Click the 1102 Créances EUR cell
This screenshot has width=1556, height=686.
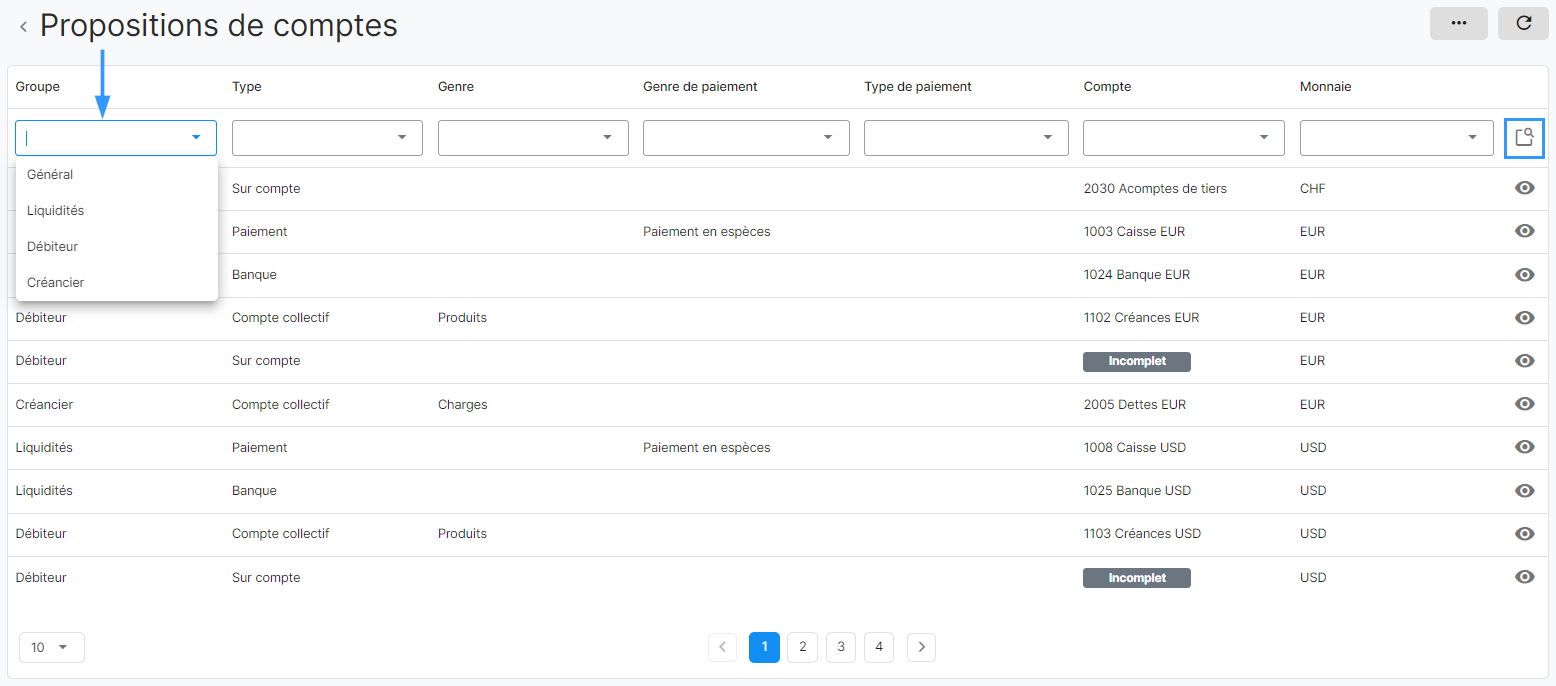click(x=1141, y=317)
